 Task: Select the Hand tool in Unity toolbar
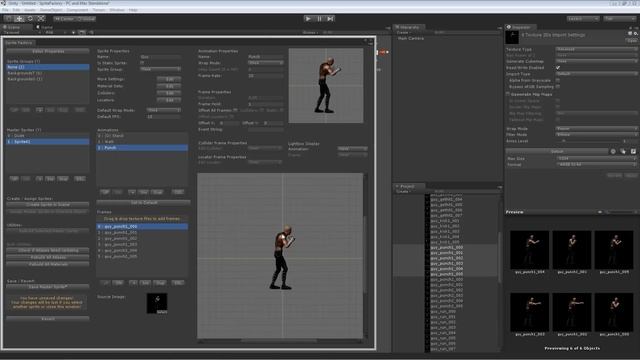coord(8,18)
